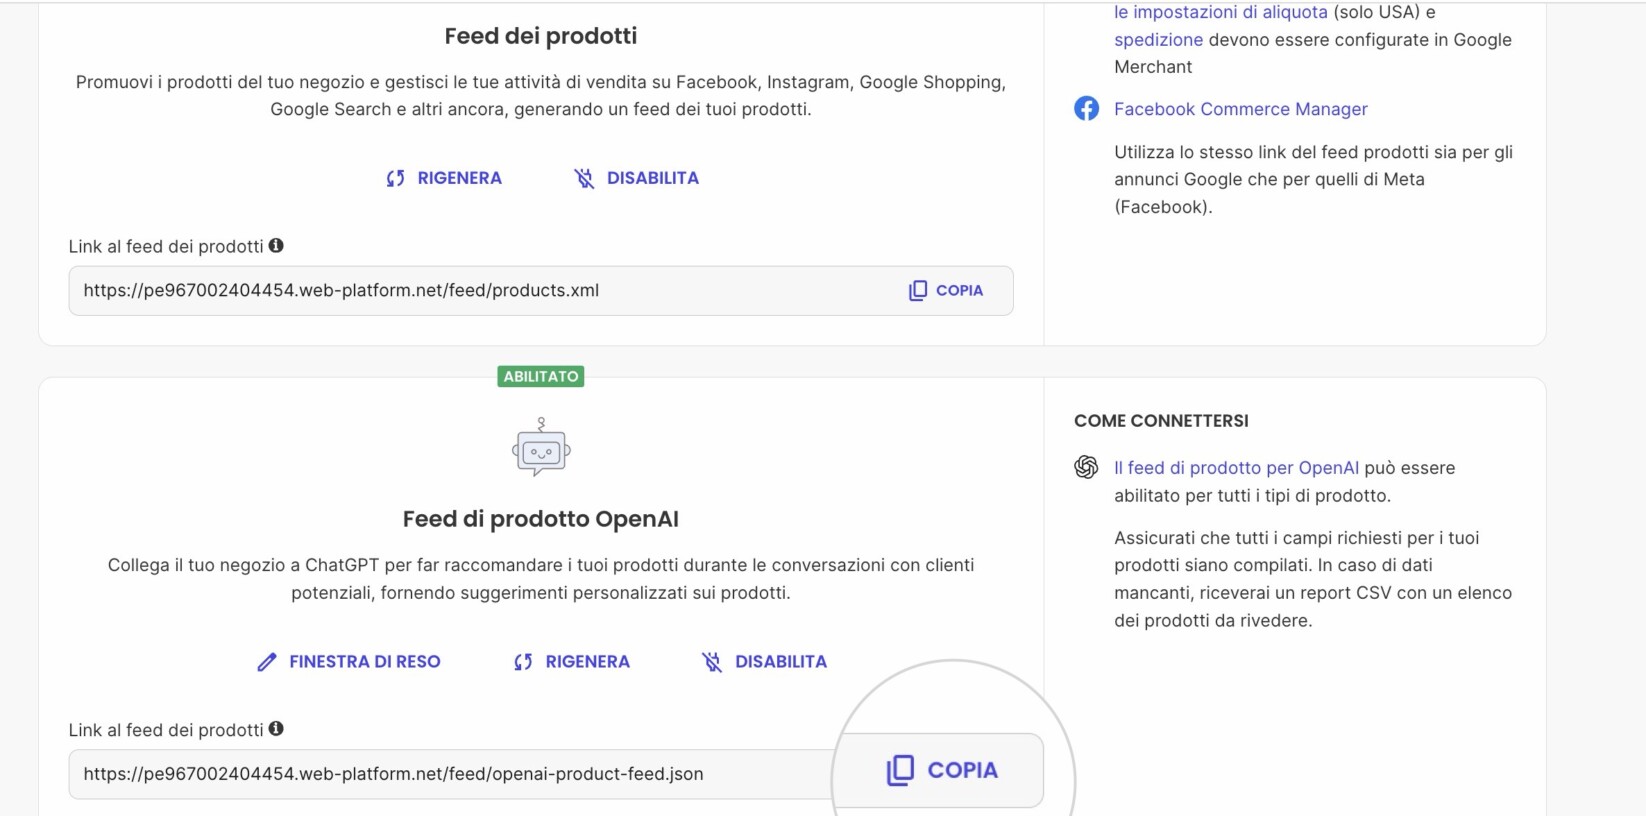This screenshot has height=816, width=1646.
Task: Open the 'spedizione' link
Action: tap(1159, 40)
